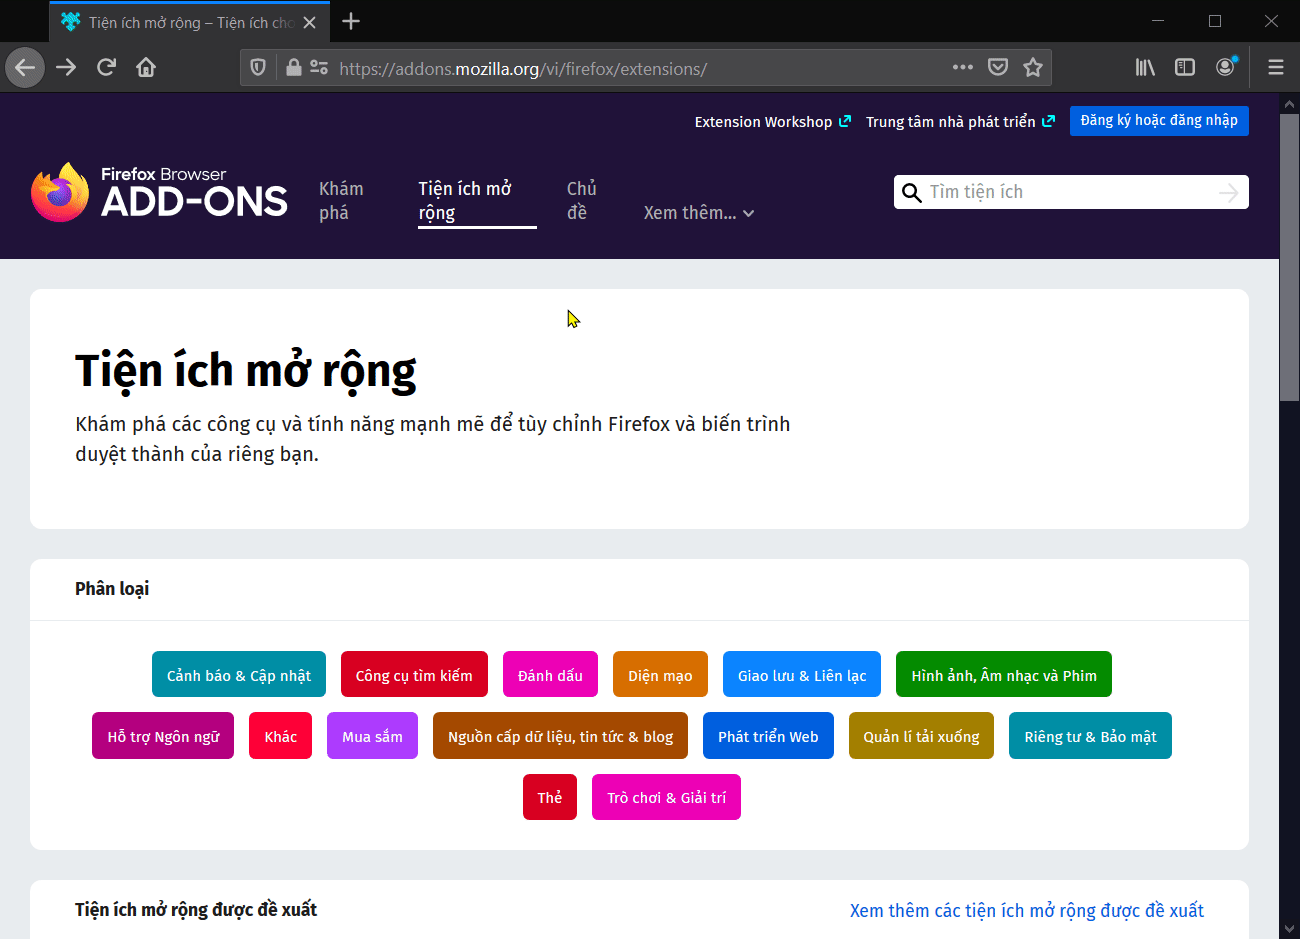
Task: Open the Library toolbar icon
Action: (1145, 67)
